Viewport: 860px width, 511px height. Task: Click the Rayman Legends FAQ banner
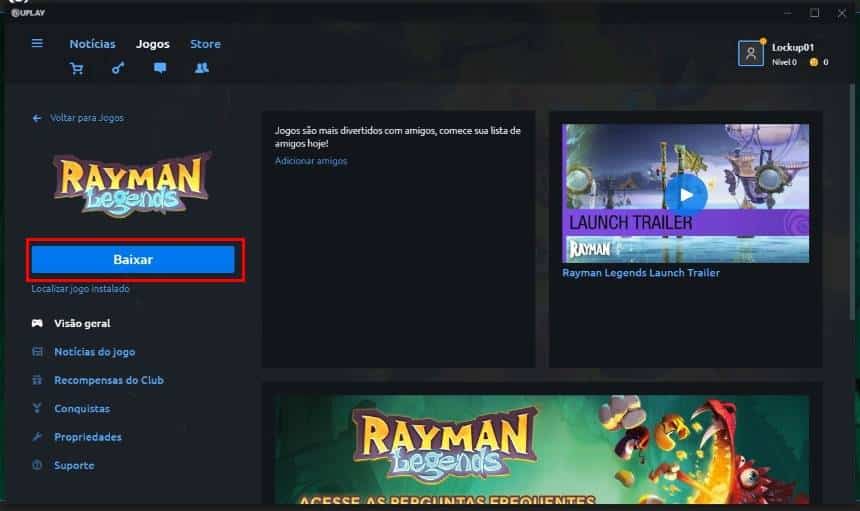pyautogui.click(x=542, y=450)
